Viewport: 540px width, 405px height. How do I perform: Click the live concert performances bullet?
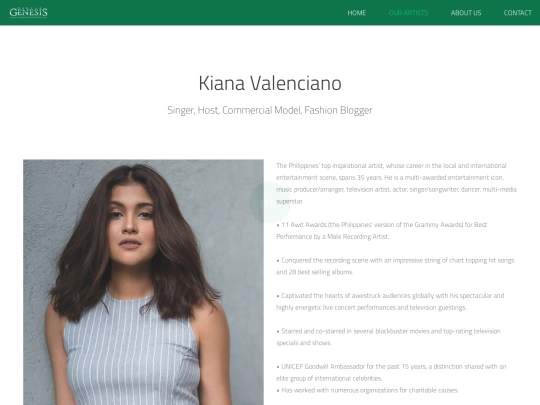(x=390, y=301)
